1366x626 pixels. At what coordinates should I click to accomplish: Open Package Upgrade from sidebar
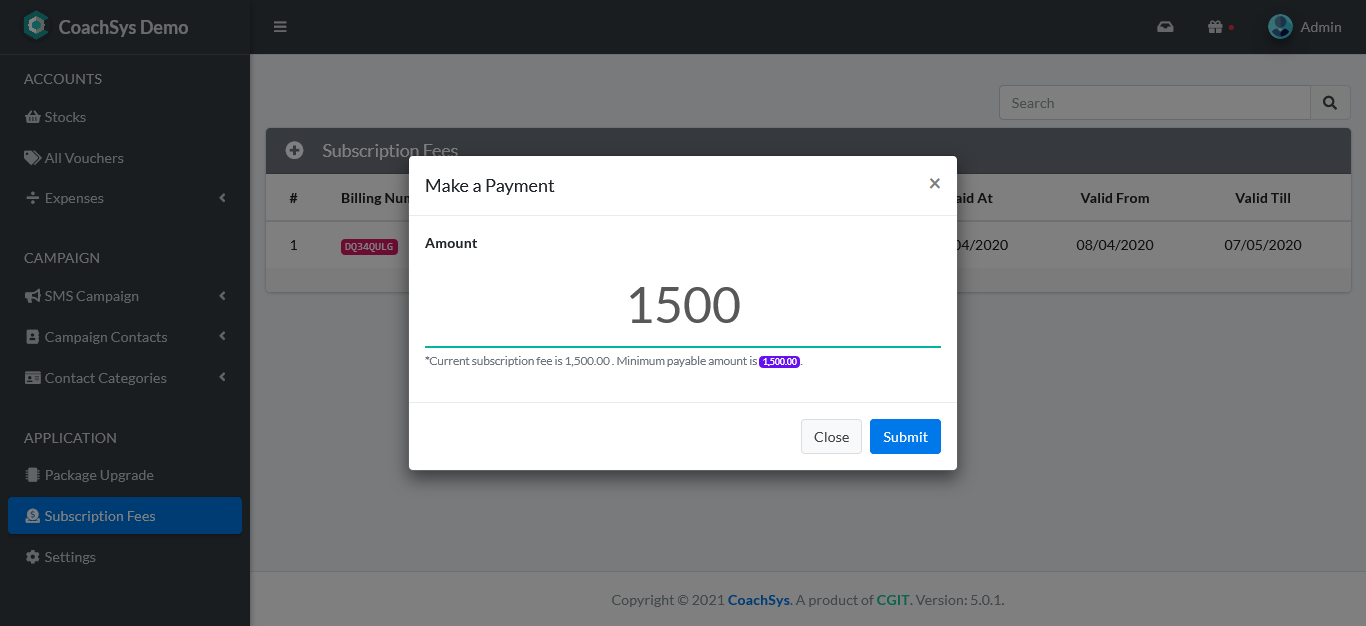coord(98,475)
